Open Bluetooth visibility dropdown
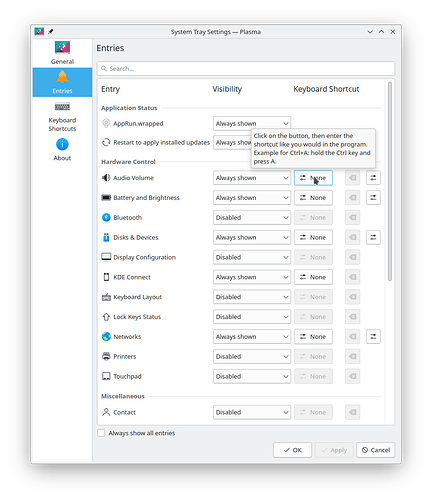 click(252, 217)
